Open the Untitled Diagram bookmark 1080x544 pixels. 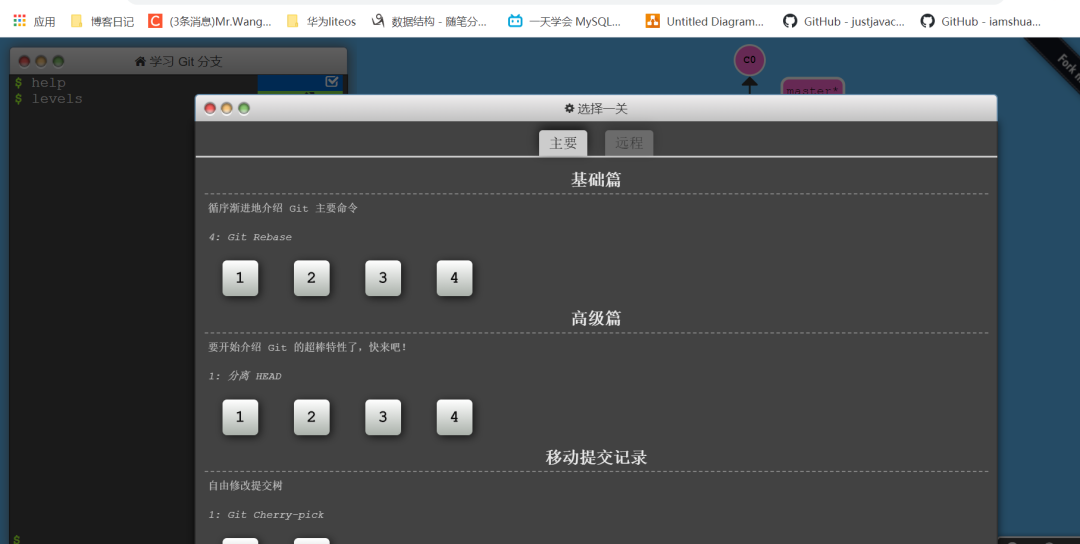point(705,21)
